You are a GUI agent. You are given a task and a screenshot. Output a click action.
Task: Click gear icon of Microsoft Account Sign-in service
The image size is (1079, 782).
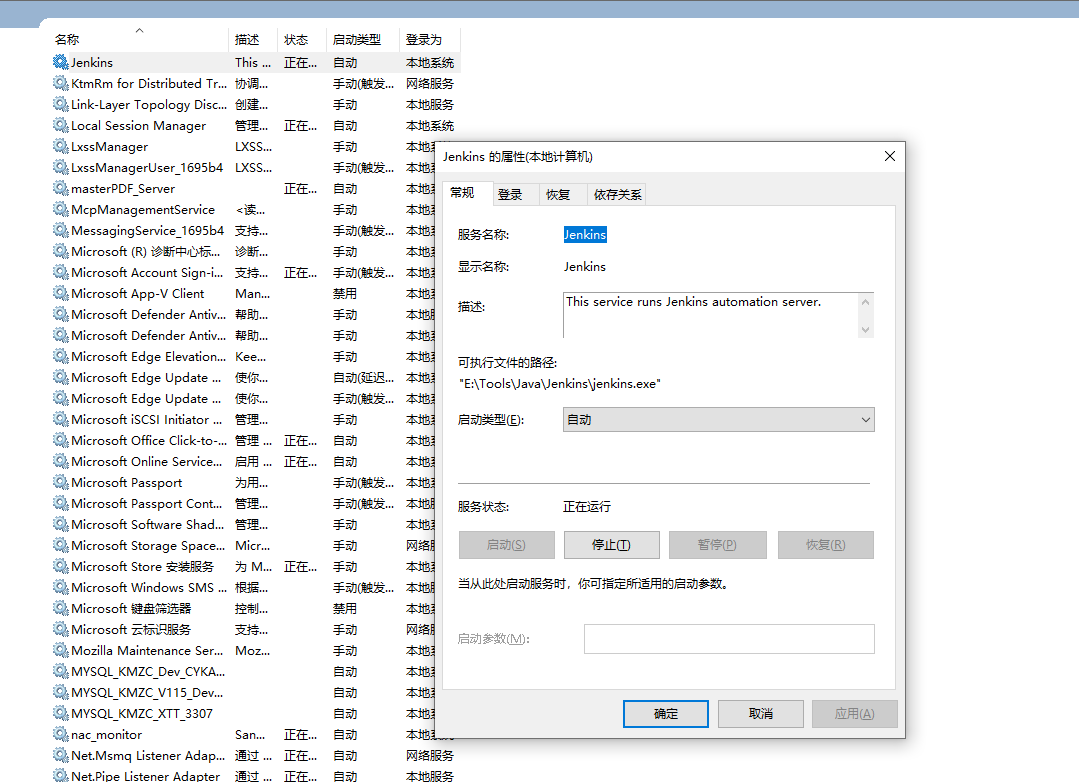(x=61, y=272)
